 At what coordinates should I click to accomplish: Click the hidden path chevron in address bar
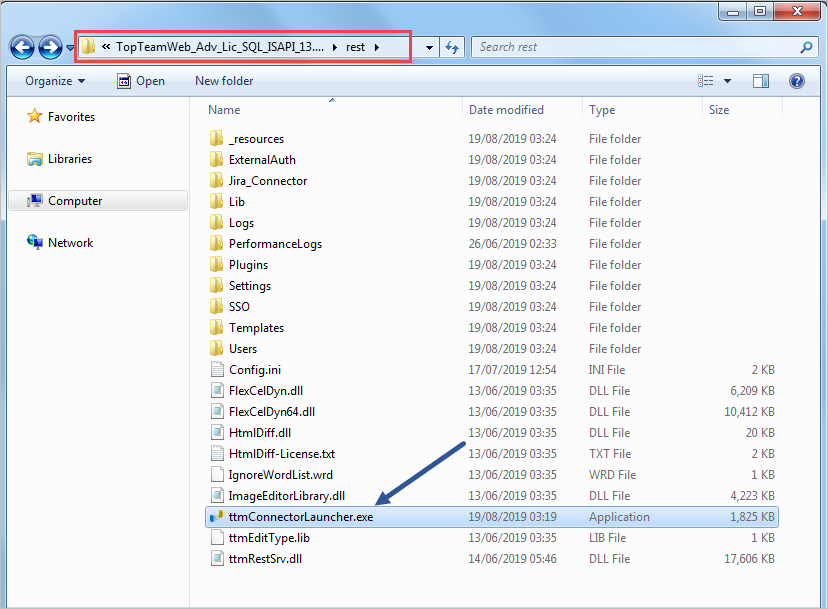pyautogui.click(x=106, y=46)
